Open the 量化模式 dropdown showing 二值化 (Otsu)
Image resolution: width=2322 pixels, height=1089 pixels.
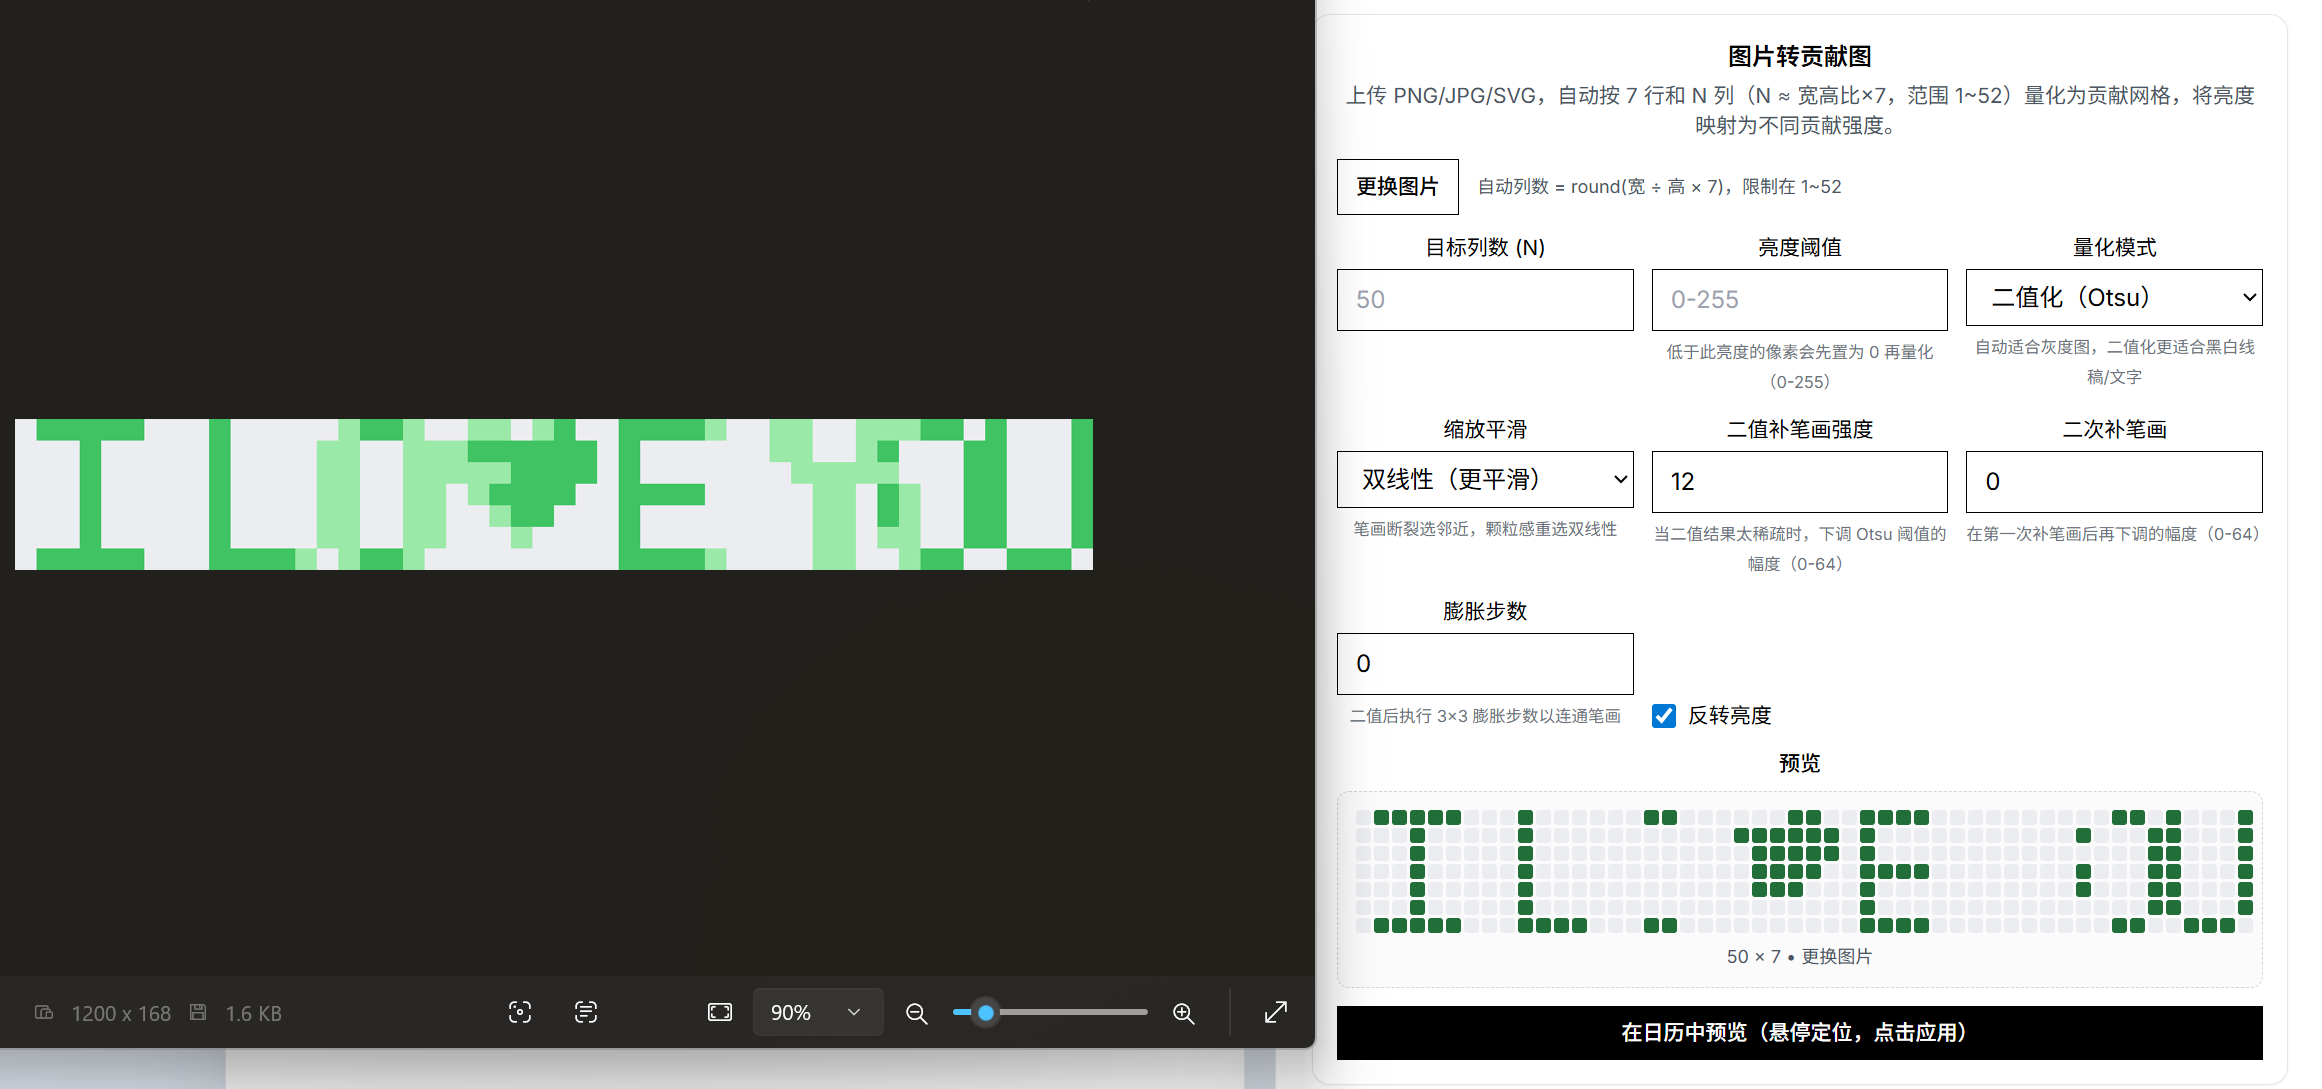[x=2114, y=297]
